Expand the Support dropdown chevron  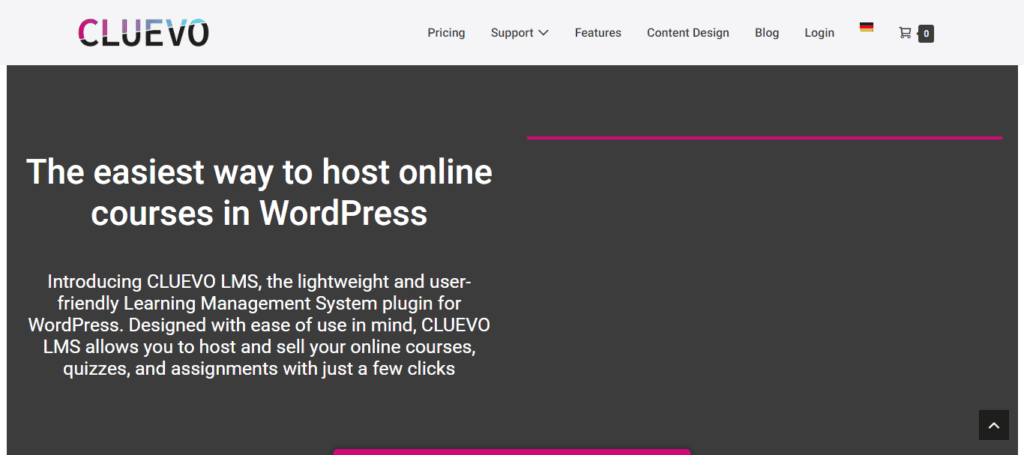[x=544, y=33]
